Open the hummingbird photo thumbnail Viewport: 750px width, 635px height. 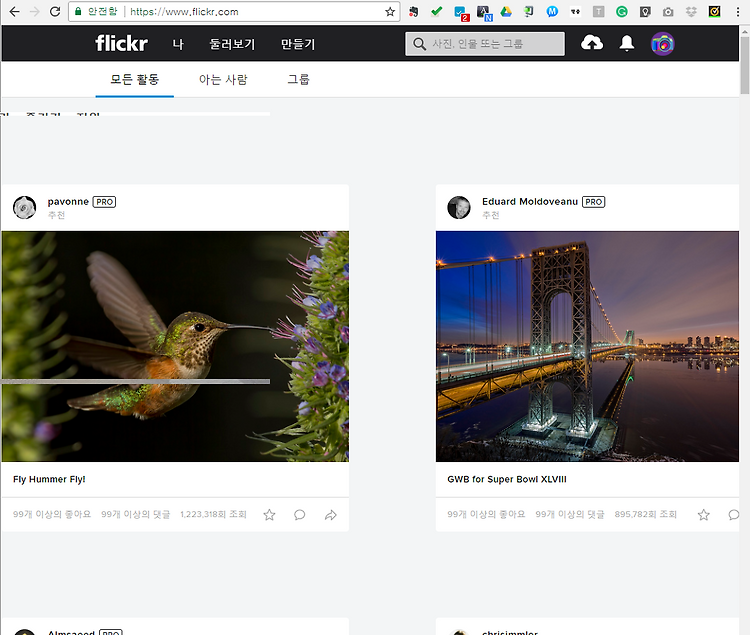175,346
